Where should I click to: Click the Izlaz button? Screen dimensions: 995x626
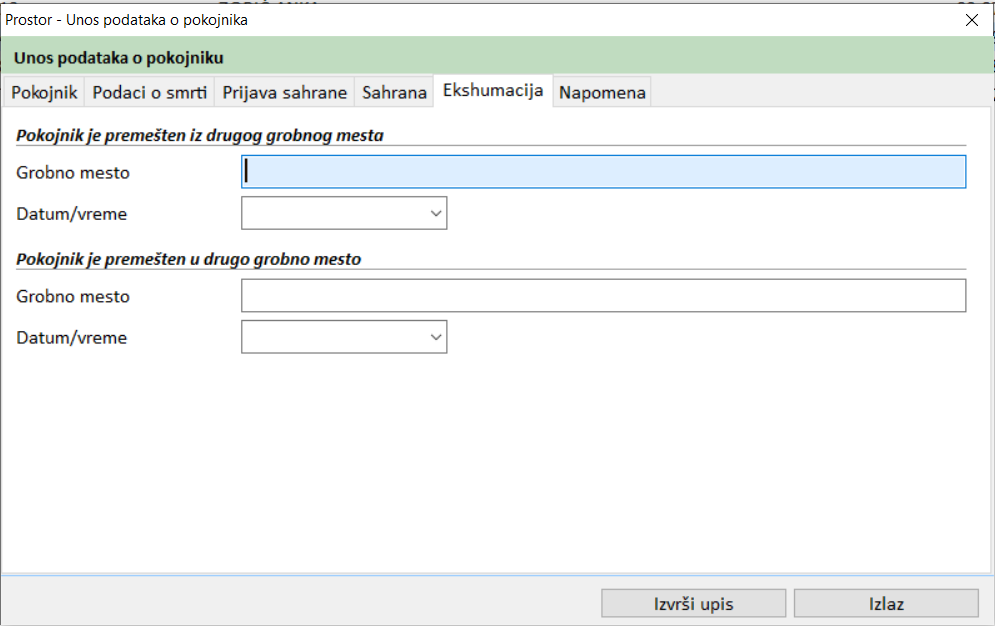point(886,604)
